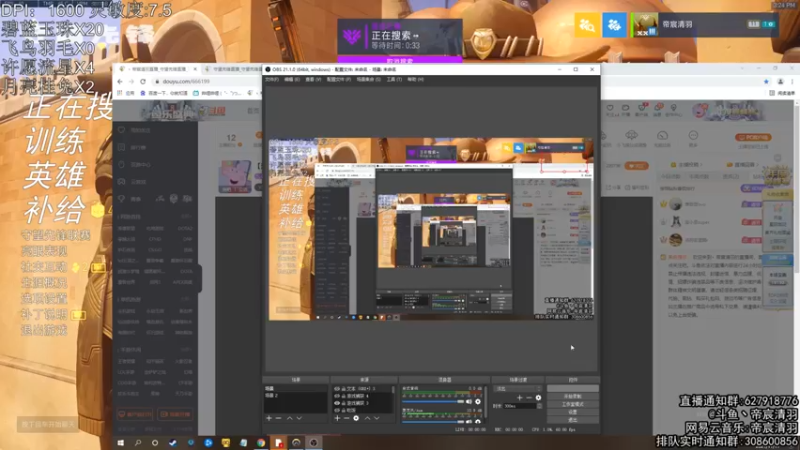Move selected source up with arrow
800x450 pixels.
click(367, 418)
